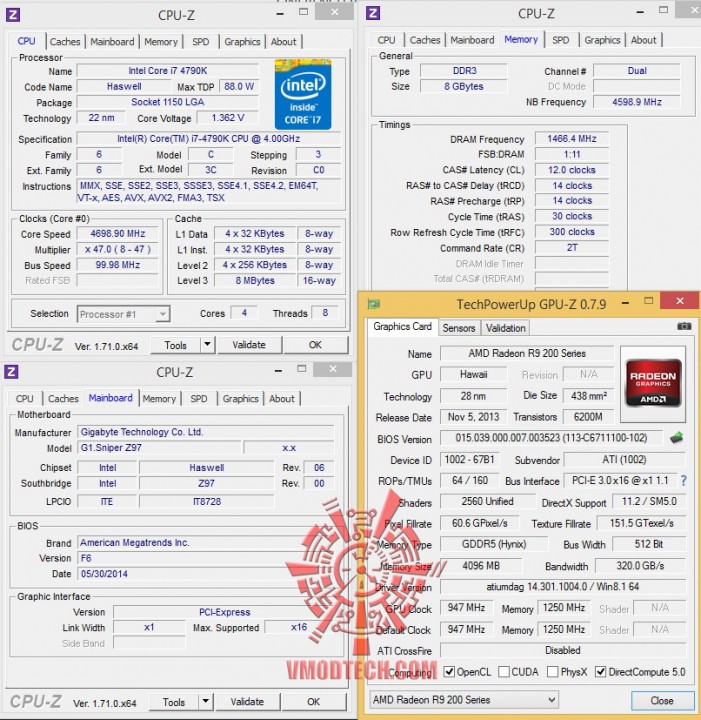The image size is (701, 720).
Task: Click the GPU-Z BIOS Version field
Action: pos(551,438)
